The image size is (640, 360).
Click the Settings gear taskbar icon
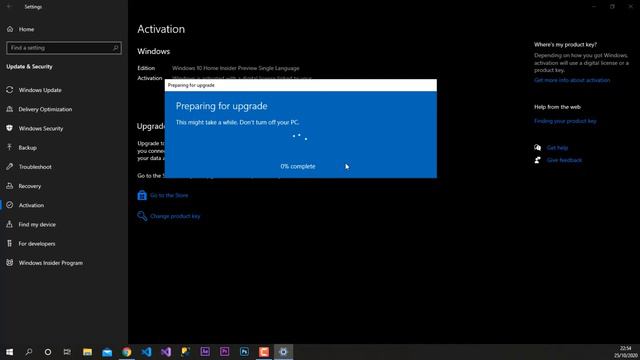[283, 352]
